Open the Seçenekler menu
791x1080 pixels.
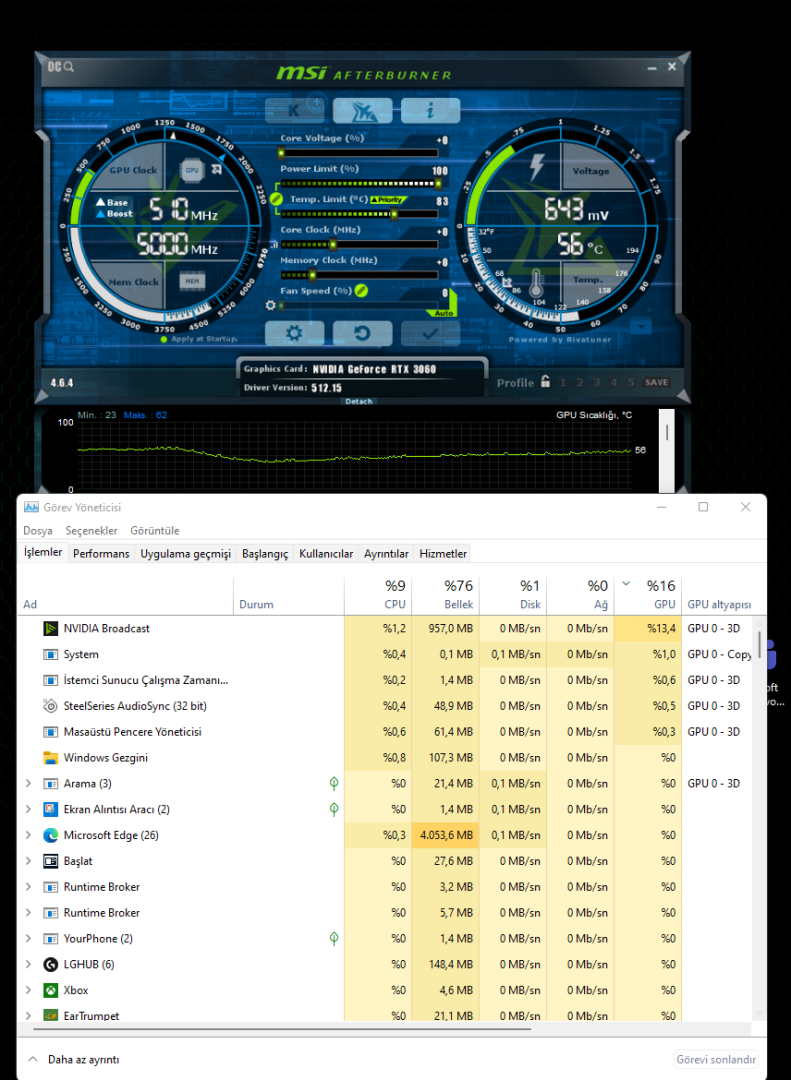(x=92, y=530)
